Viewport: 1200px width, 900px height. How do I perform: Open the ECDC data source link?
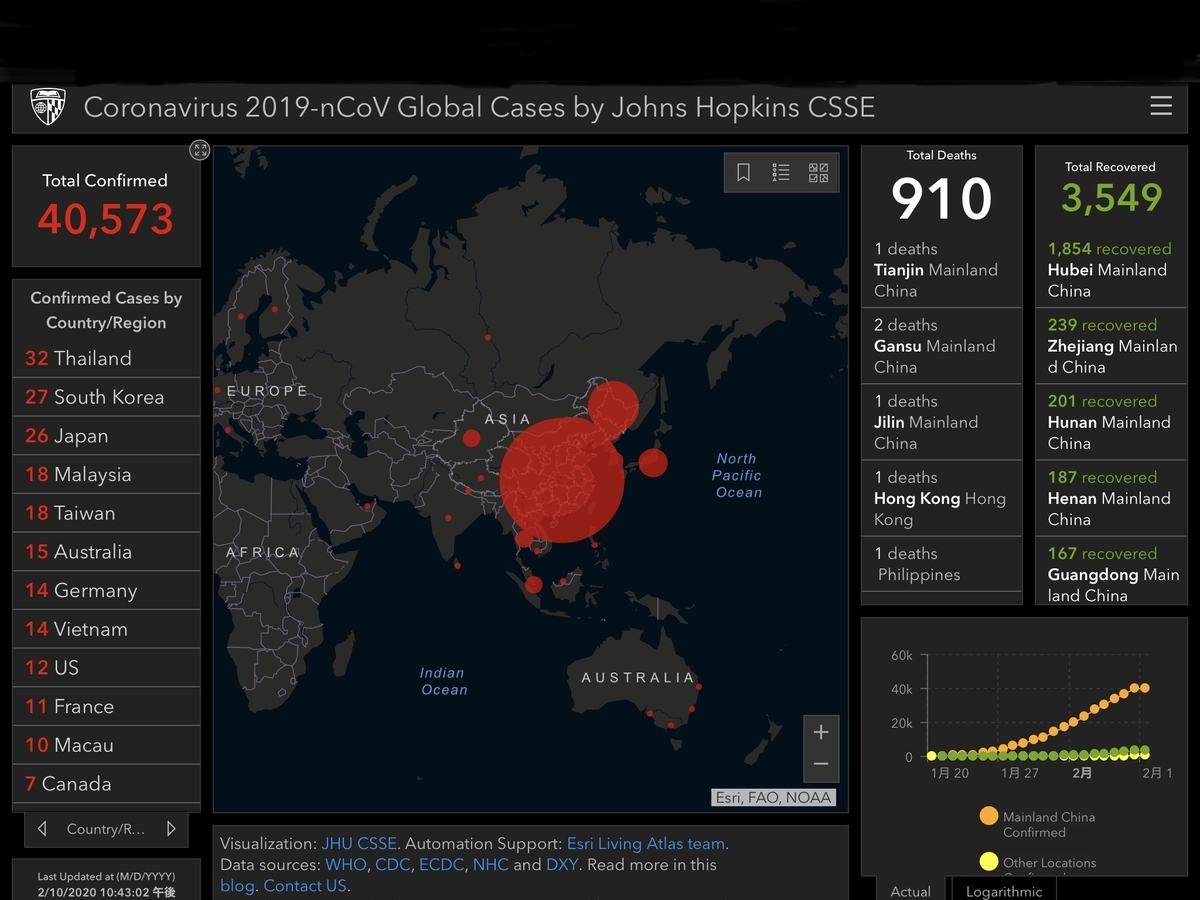tap(442, 864)
